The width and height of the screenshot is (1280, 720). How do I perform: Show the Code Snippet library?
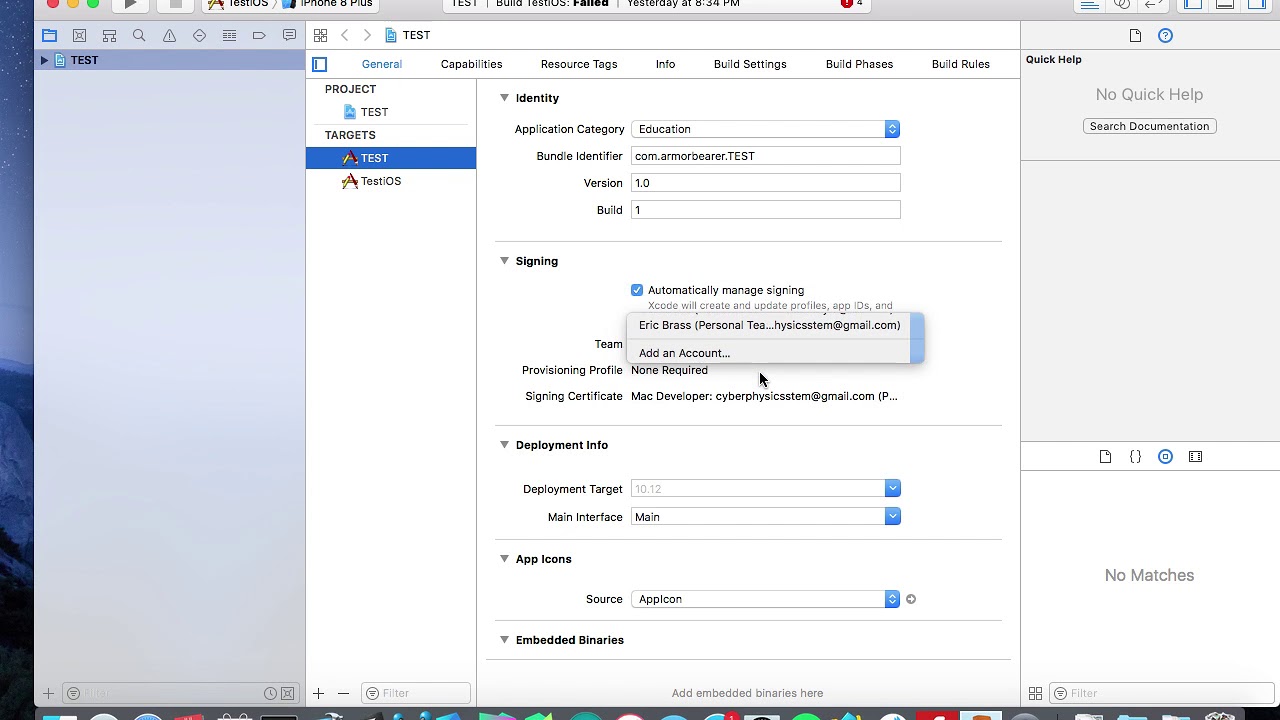point(1135,457)
